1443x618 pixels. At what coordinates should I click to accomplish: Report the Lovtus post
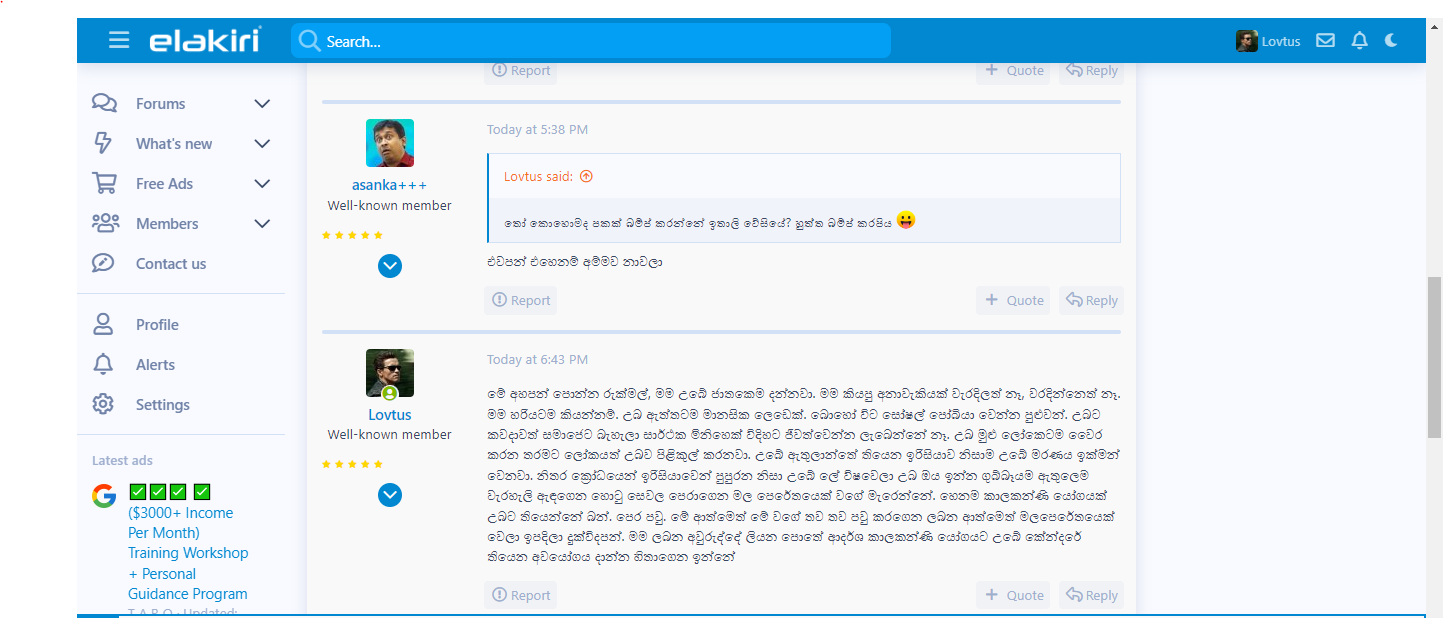pos(521,595)
